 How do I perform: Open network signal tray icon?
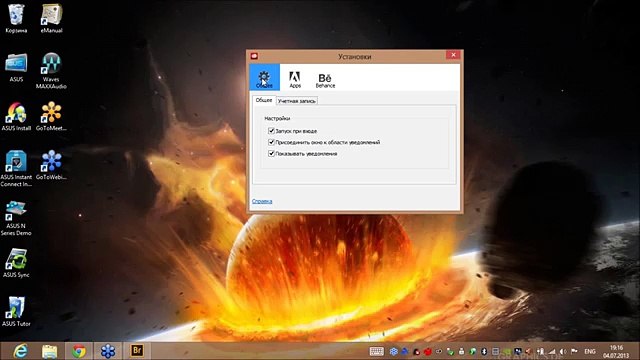tap(552, 351)
